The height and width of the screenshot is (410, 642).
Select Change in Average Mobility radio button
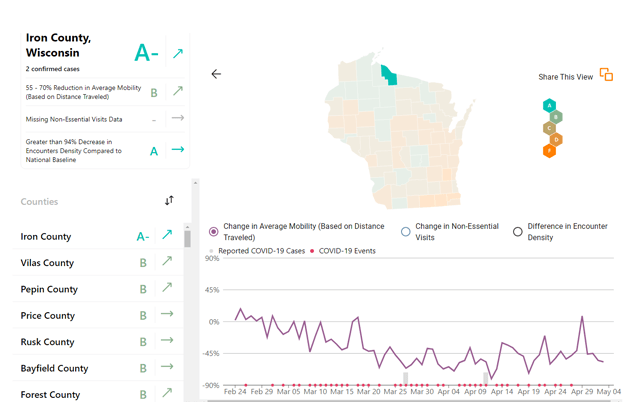[x=213, y=231]
